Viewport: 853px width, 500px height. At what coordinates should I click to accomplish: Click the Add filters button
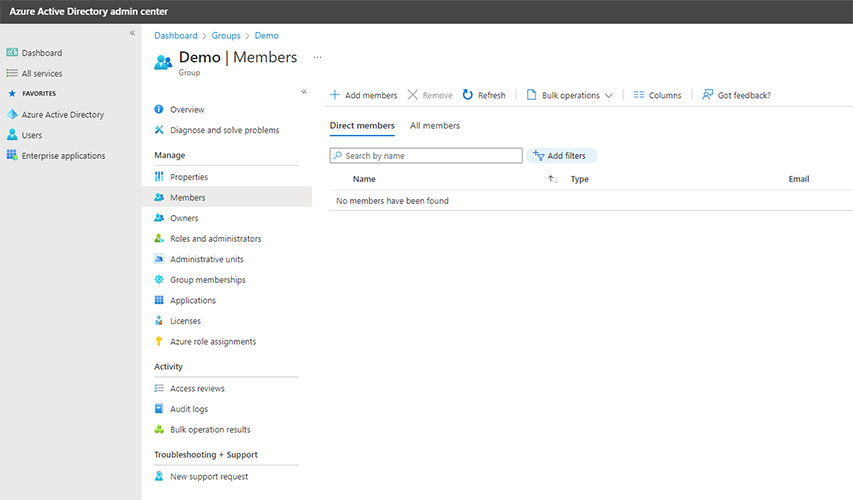pos(561,156)
